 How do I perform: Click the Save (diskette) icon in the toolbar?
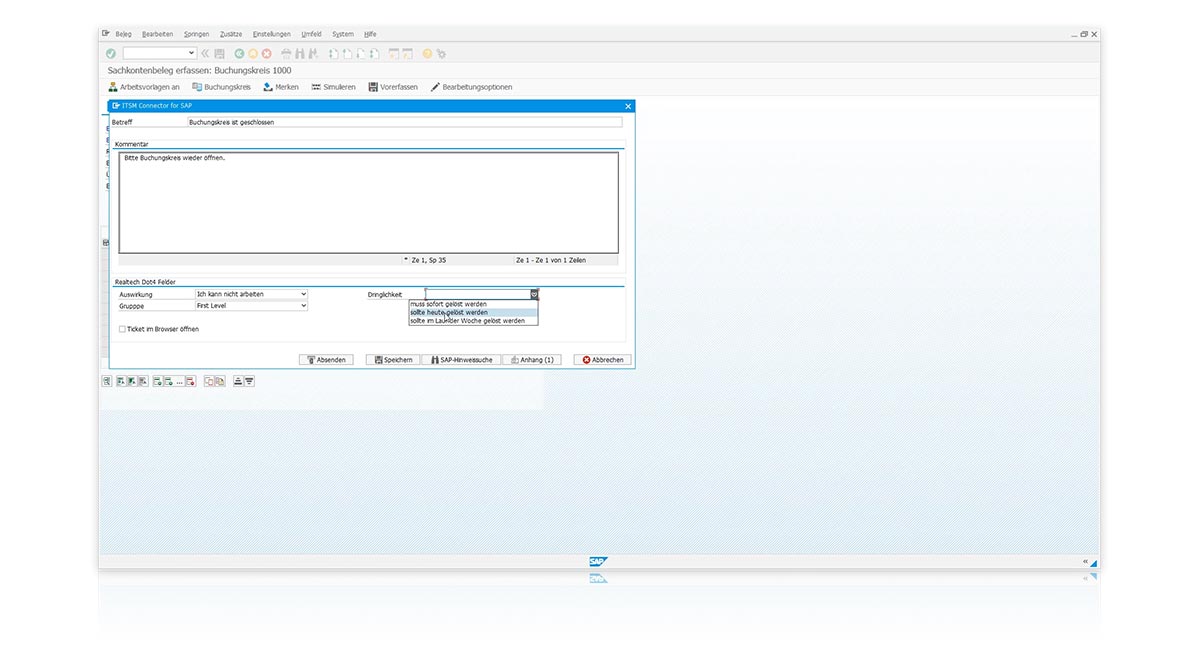click(220, 52)
